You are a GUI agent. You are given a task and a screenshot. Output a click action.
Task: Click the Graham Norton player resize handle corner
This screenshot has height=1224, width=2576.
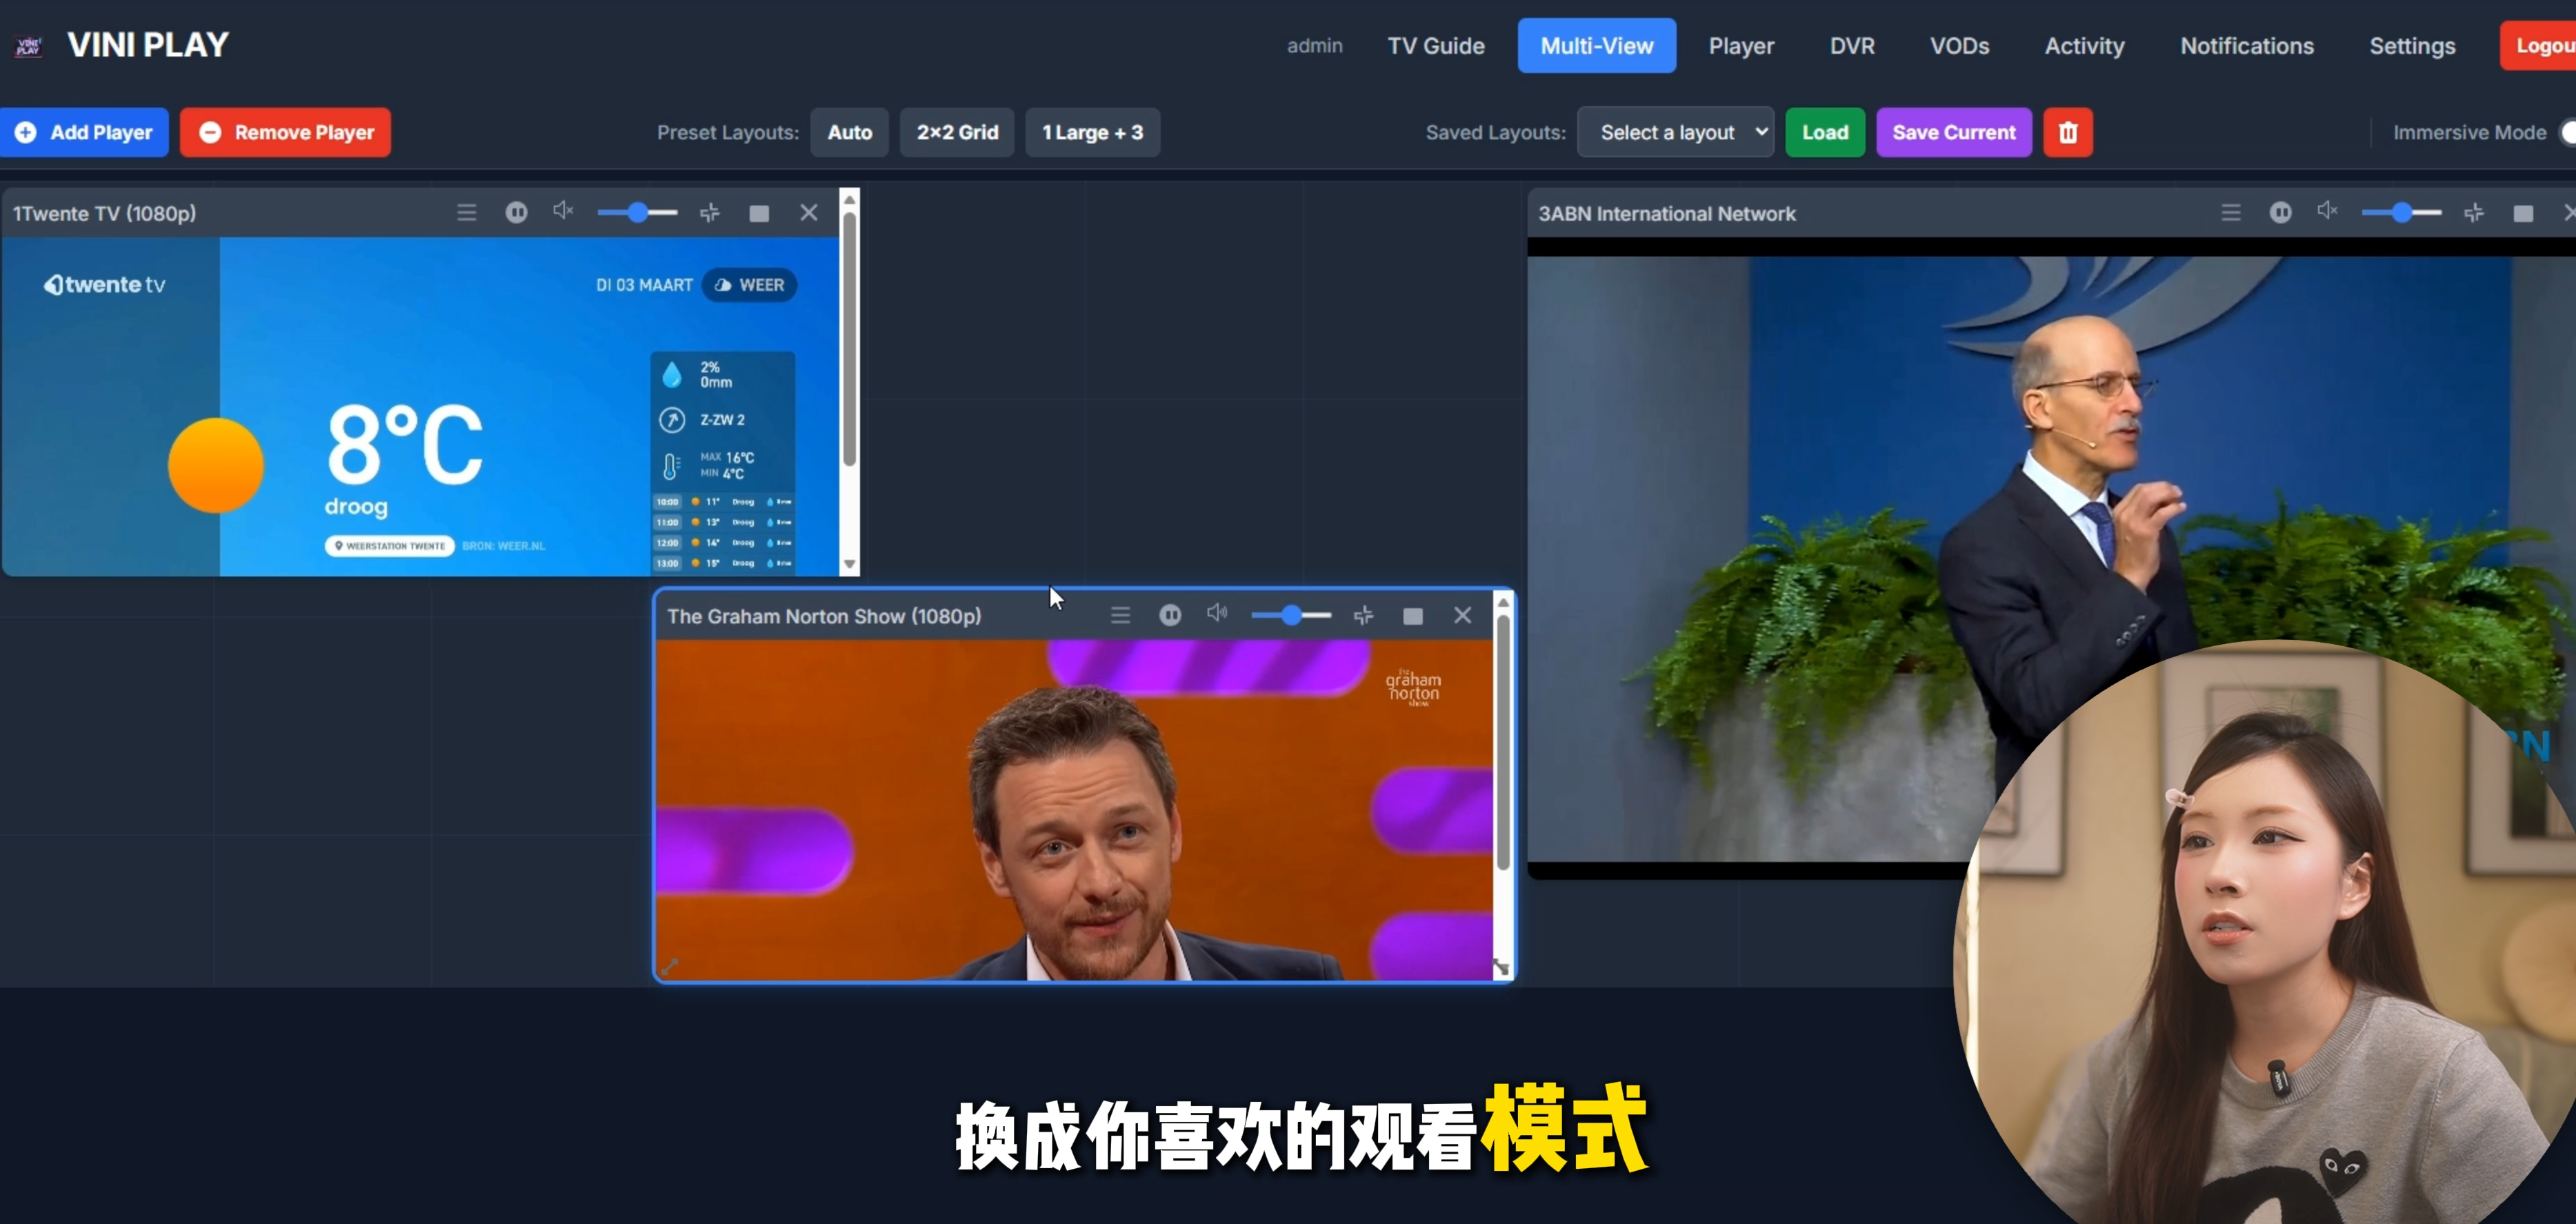[x=1501, y=968]
